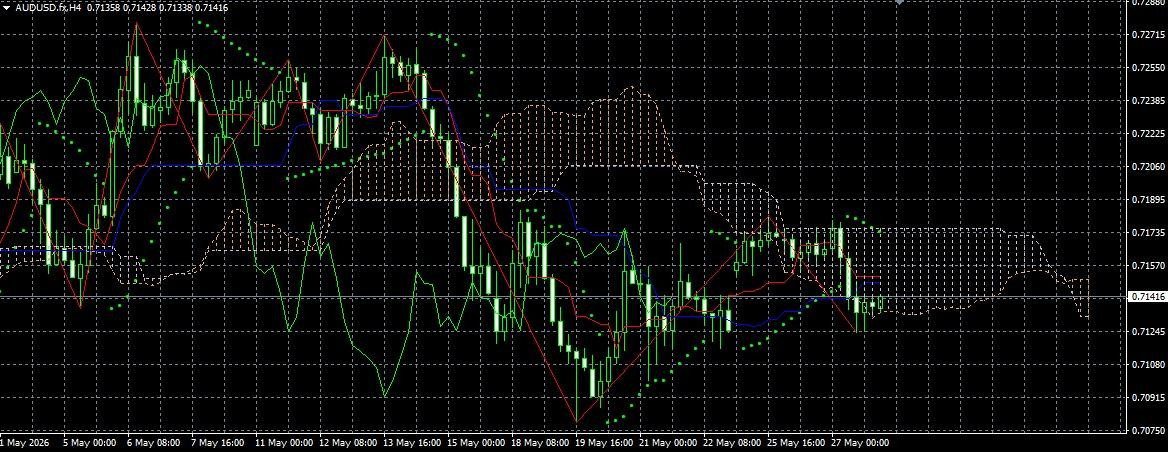
Task: Click the 15 May 00:00 time label
Action: click(476, 442)
